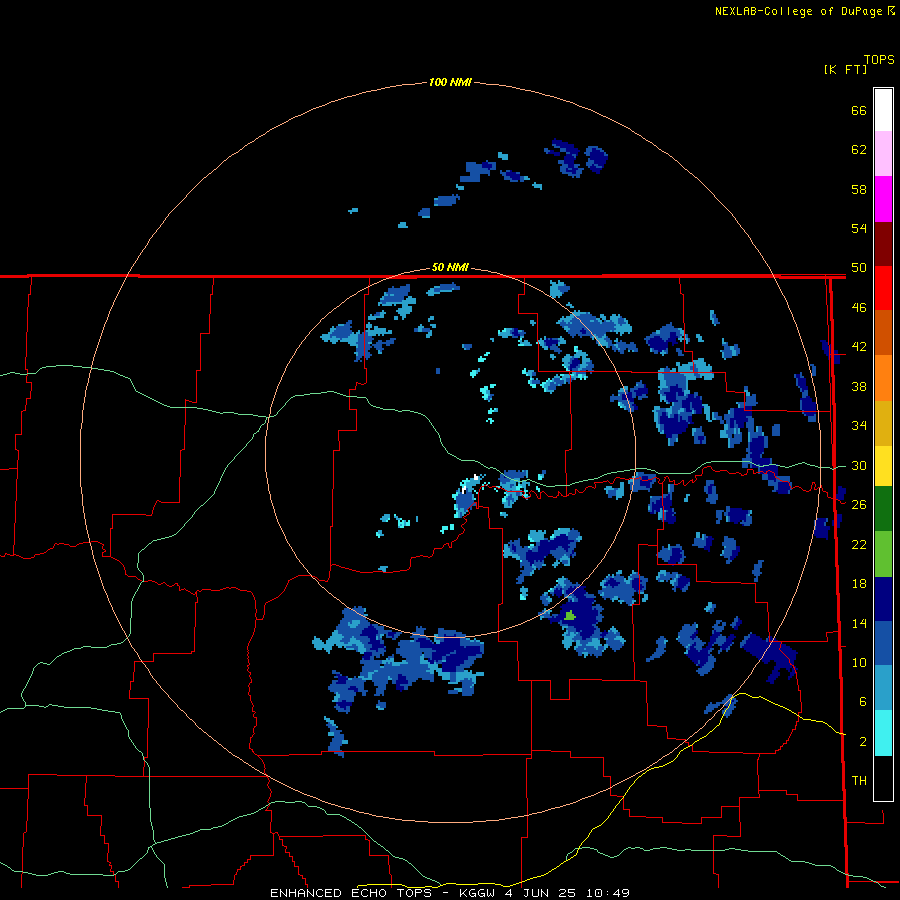Click the "TOPS" legend heading

tap(879, 60)
